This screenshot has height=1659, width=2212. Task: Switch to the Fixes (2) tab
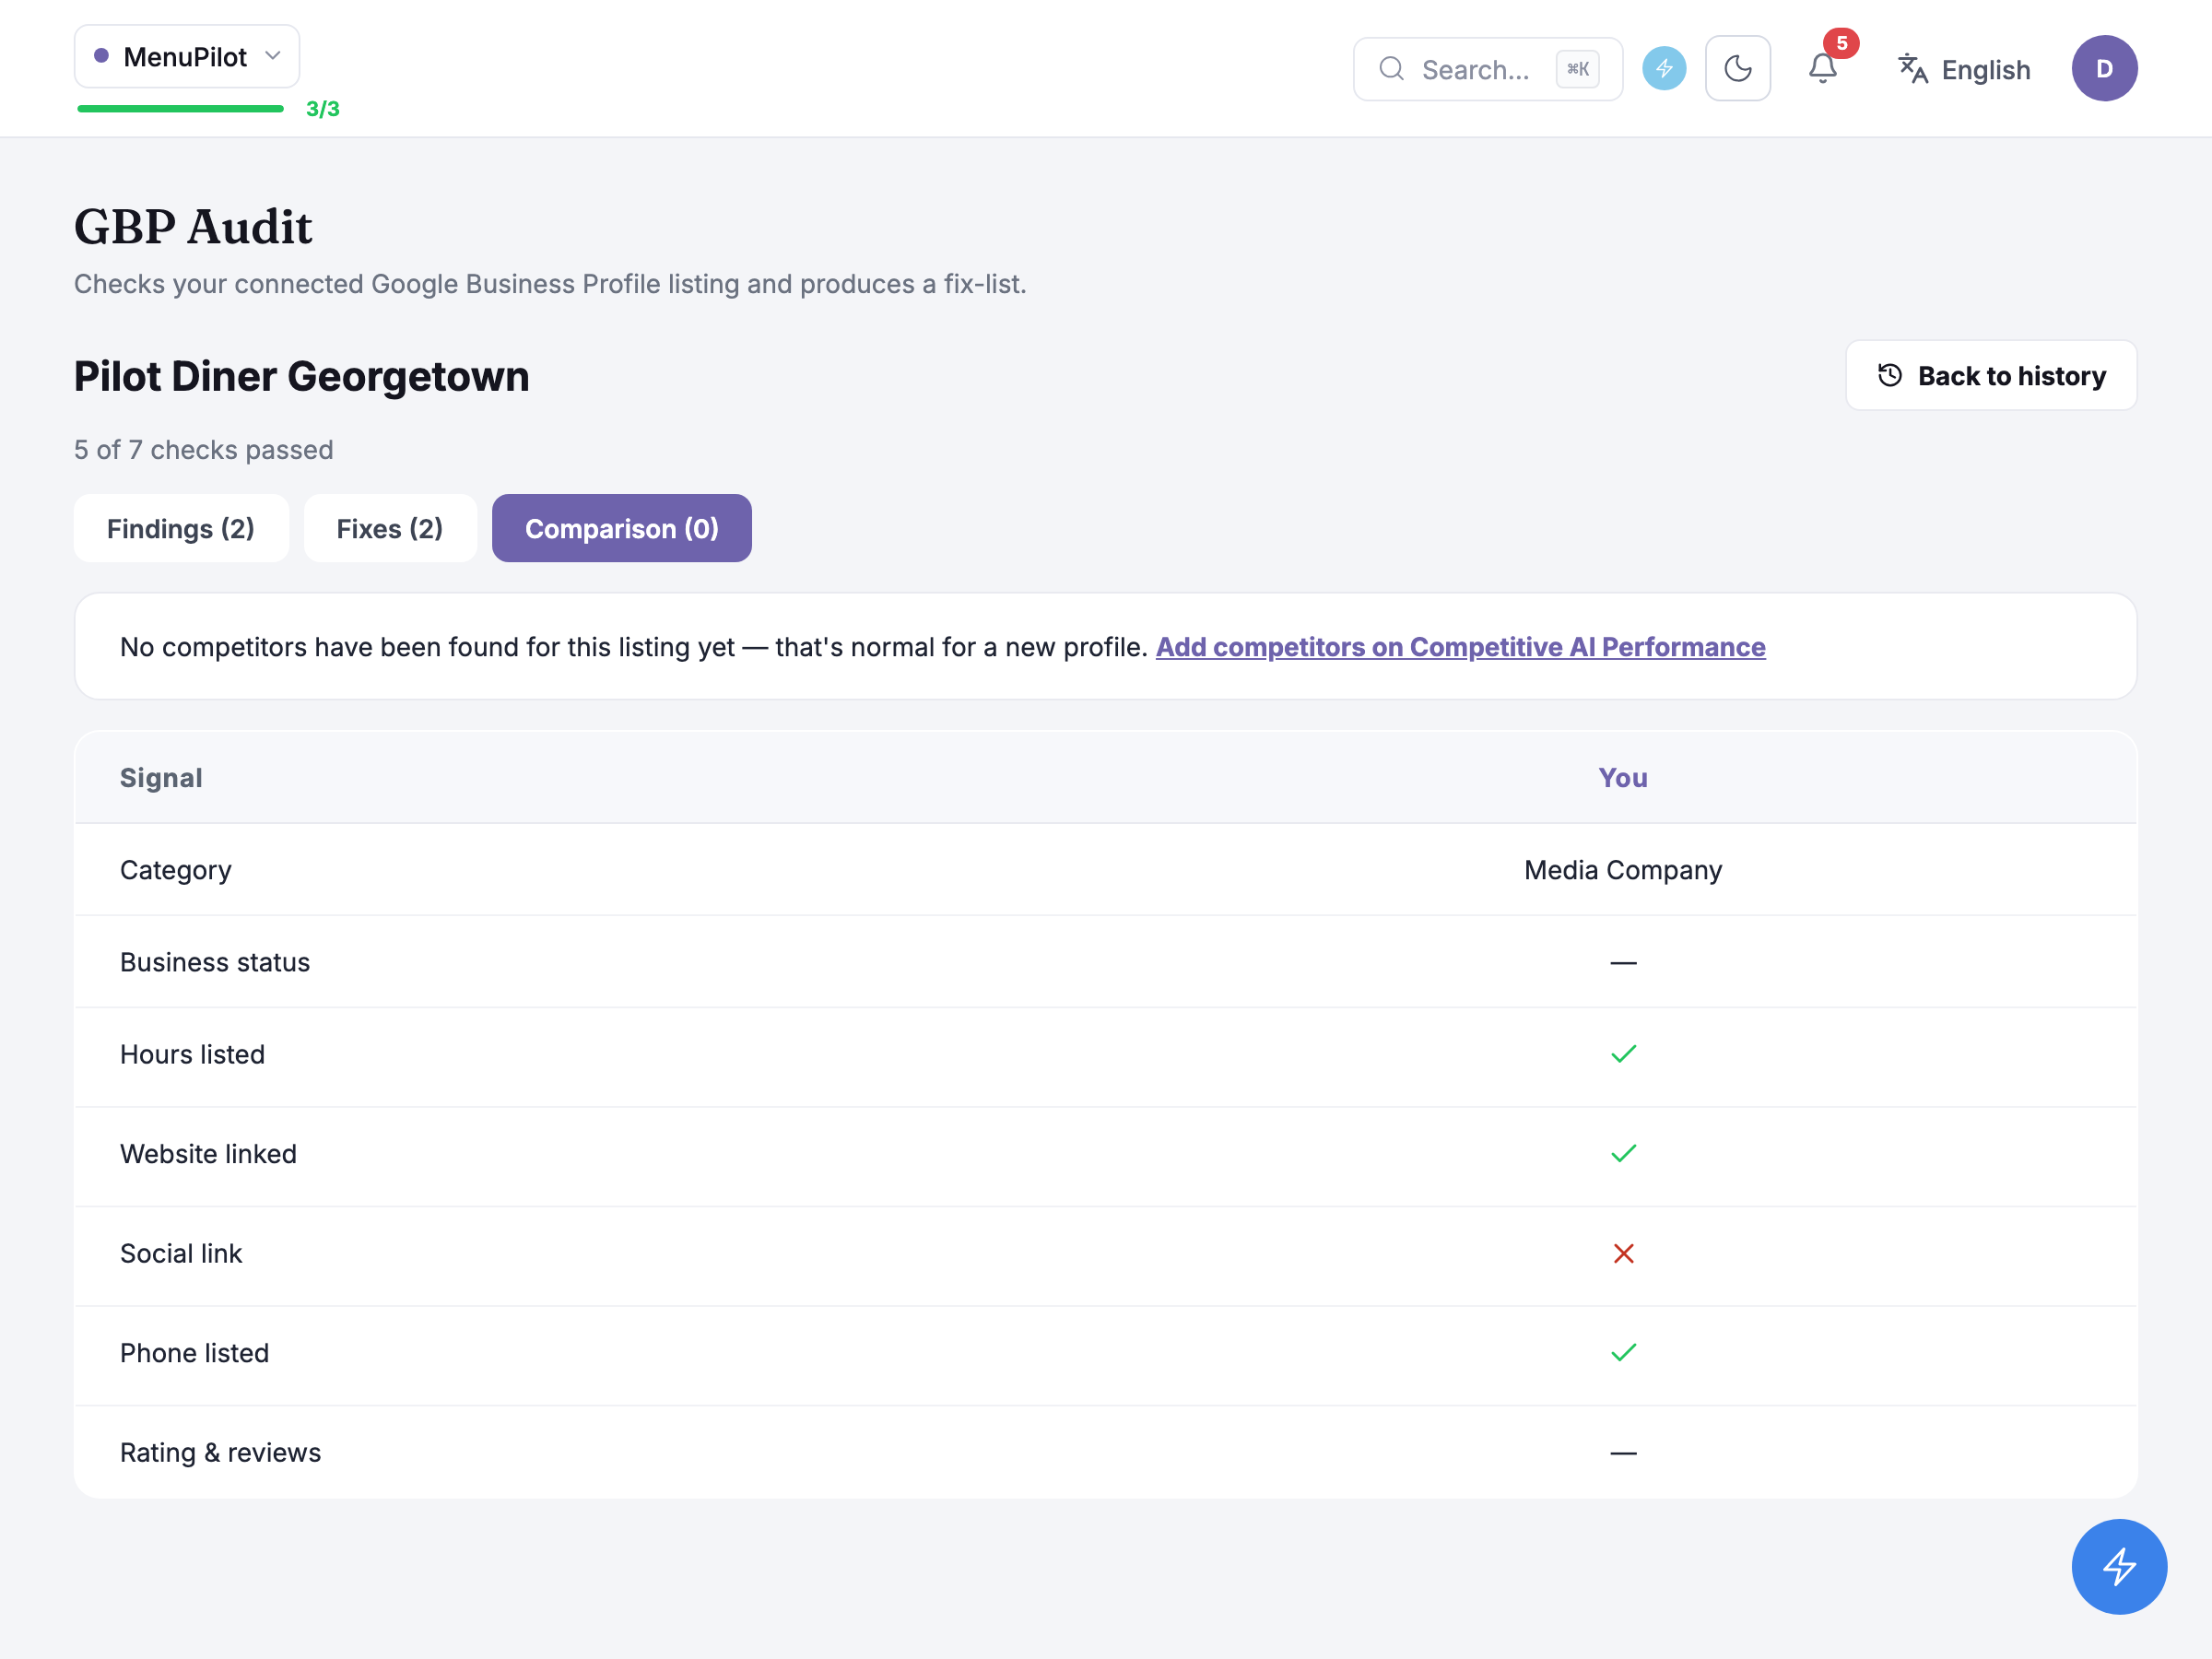[390, 528]
